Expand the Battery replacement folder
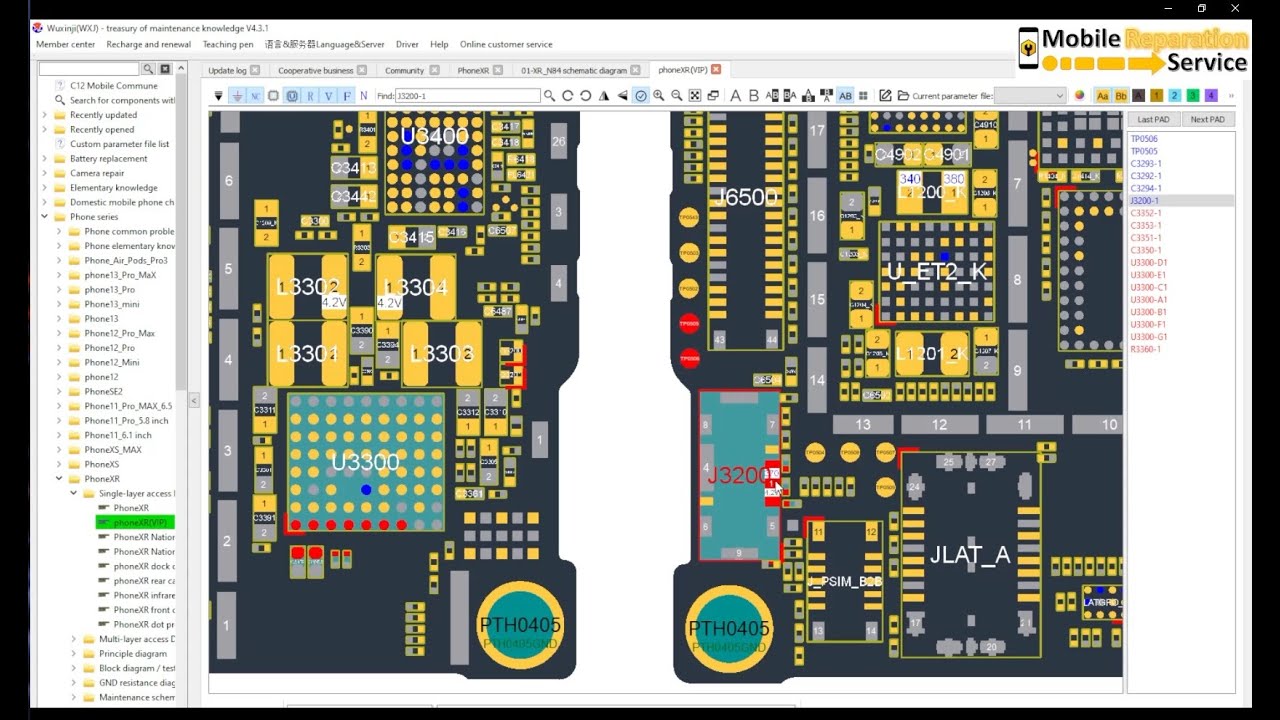 click(45, 158)
